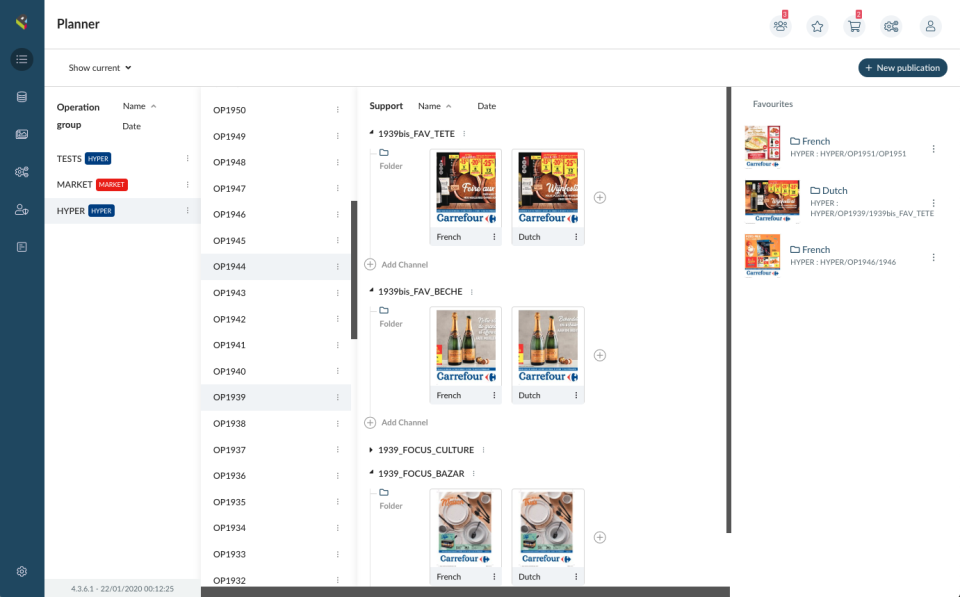Open the media panel icon in the sidebar

(x=21, y=134)
